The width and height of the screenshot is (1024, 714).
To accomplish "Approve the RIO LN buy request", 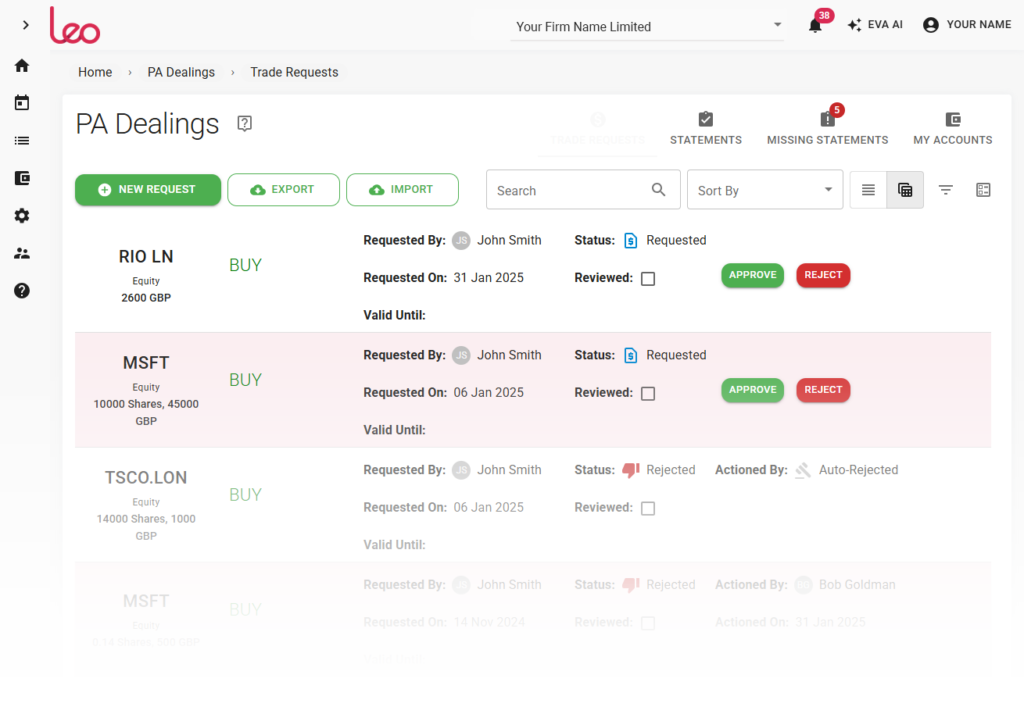I will (x=752, y=274).
